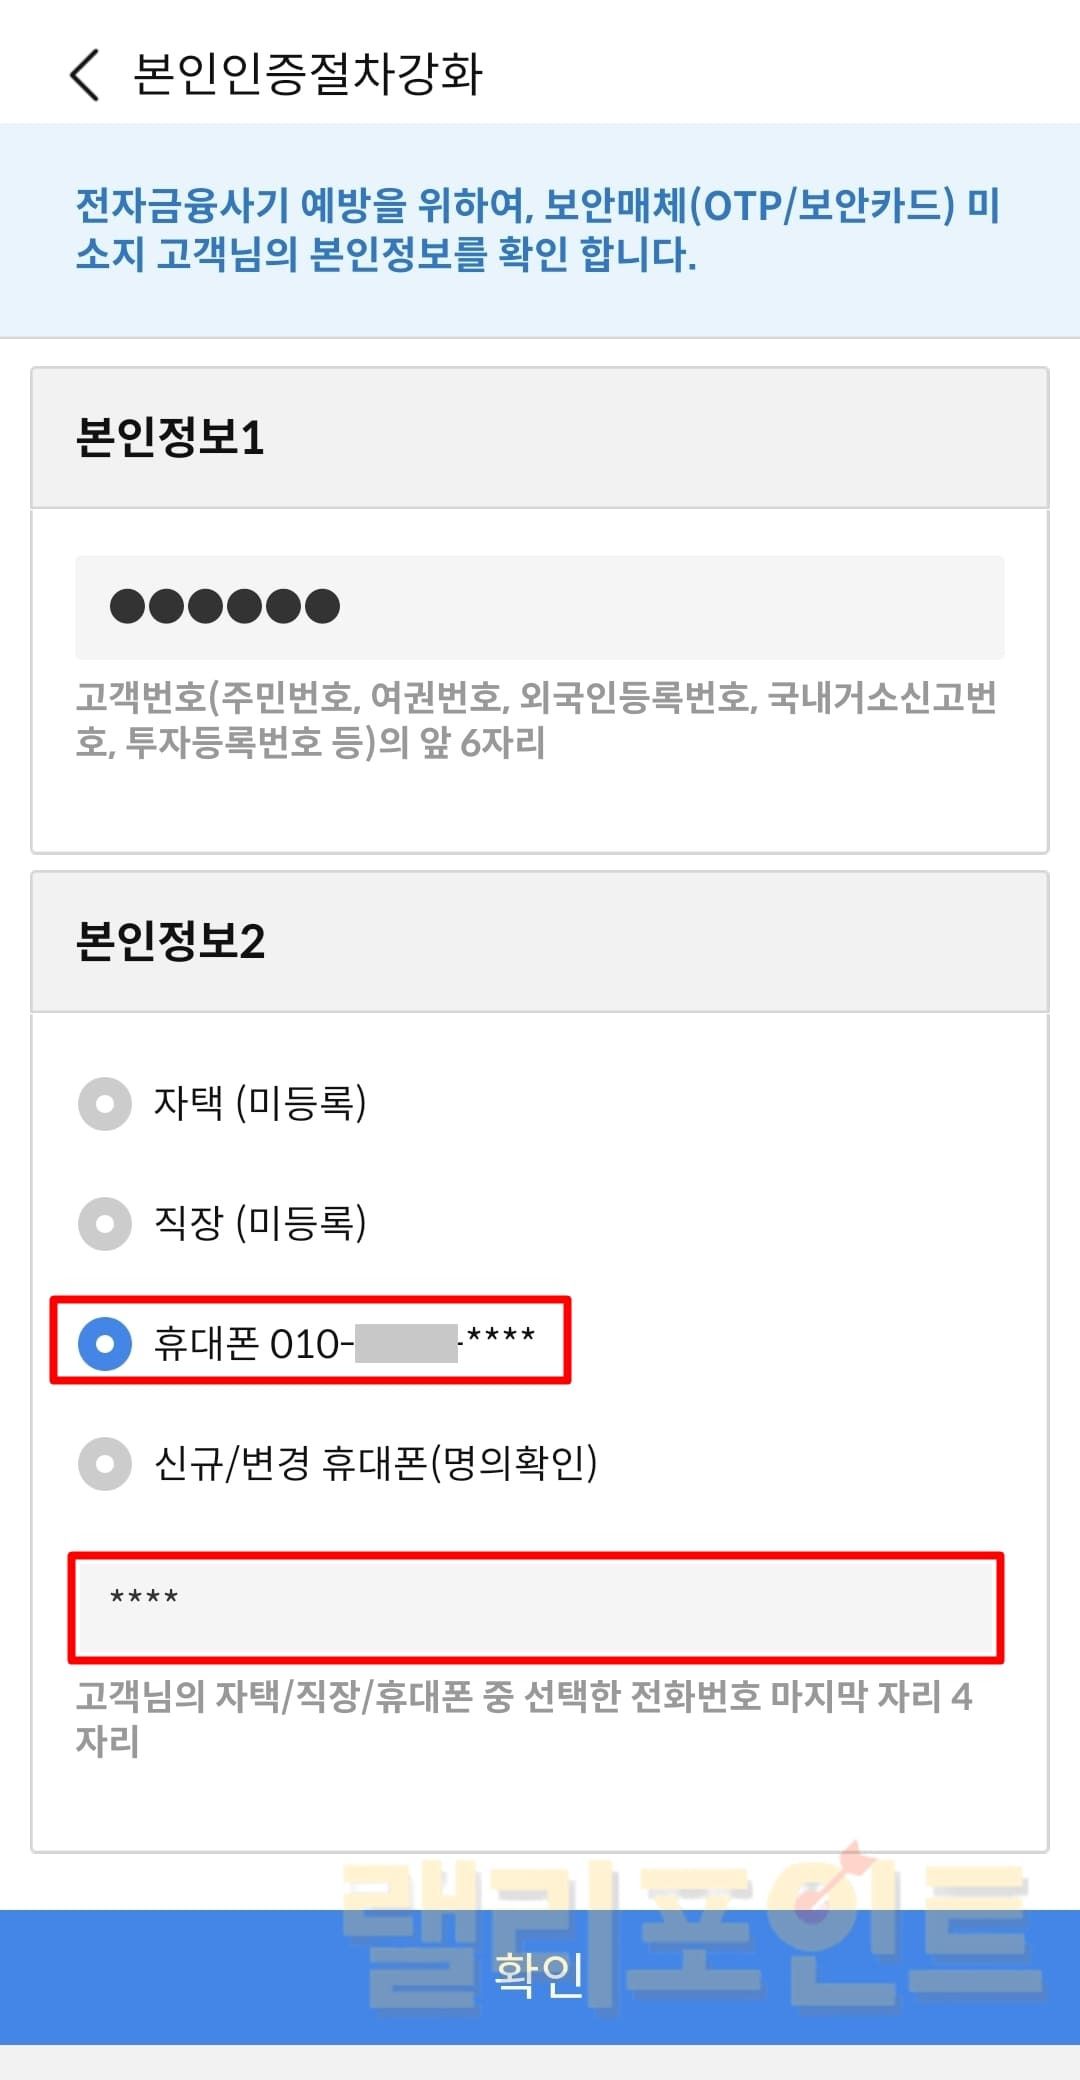Select the 직장 (미등록) radio button

(105, 1224)
